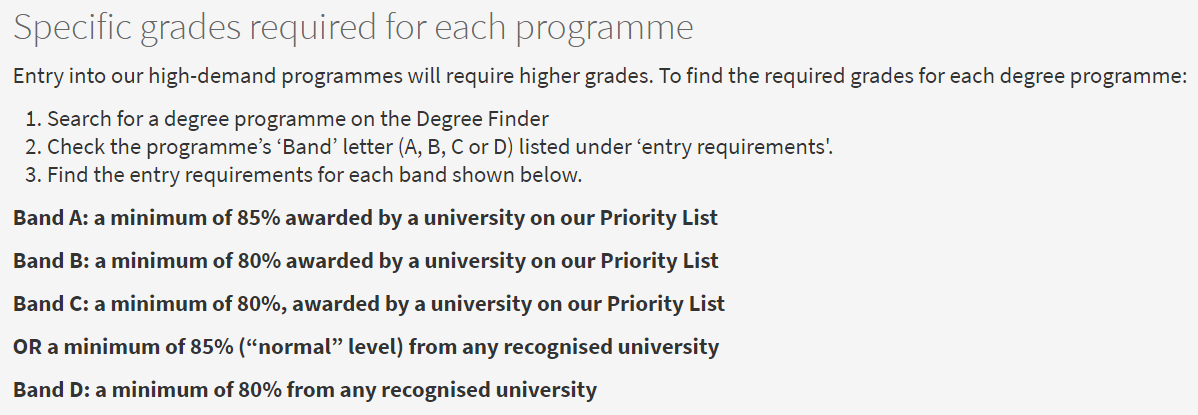Click step 1 about the Degree Finder
1198x415 pixels.
click(x=298, y=119)
